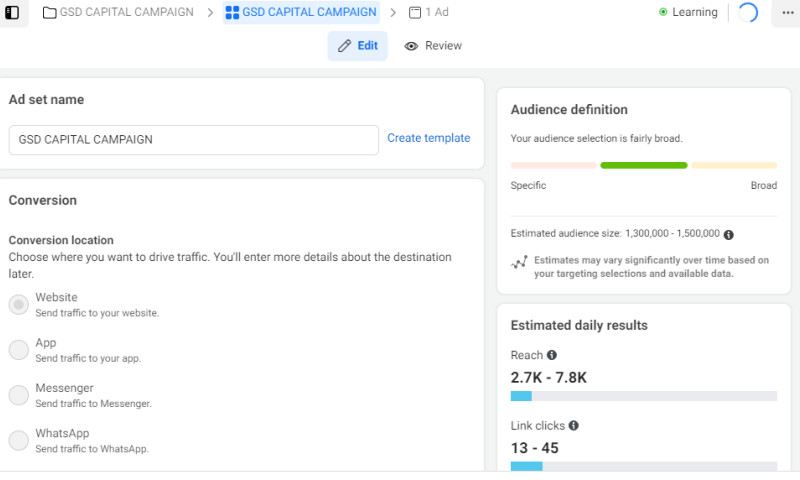Click the Ad set name text field
The width and height of the screenshot is (800, 480).
[x=193, y=140]
